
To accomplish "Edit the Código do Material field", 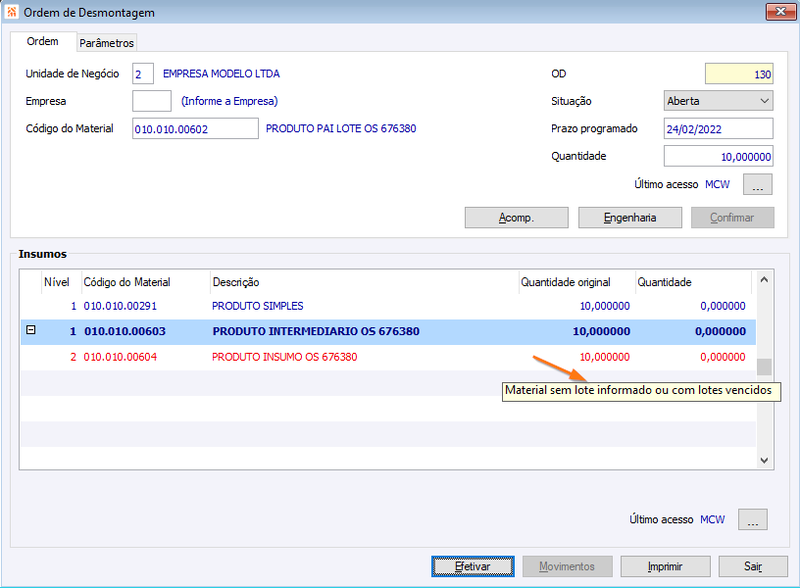I will 195,129.
